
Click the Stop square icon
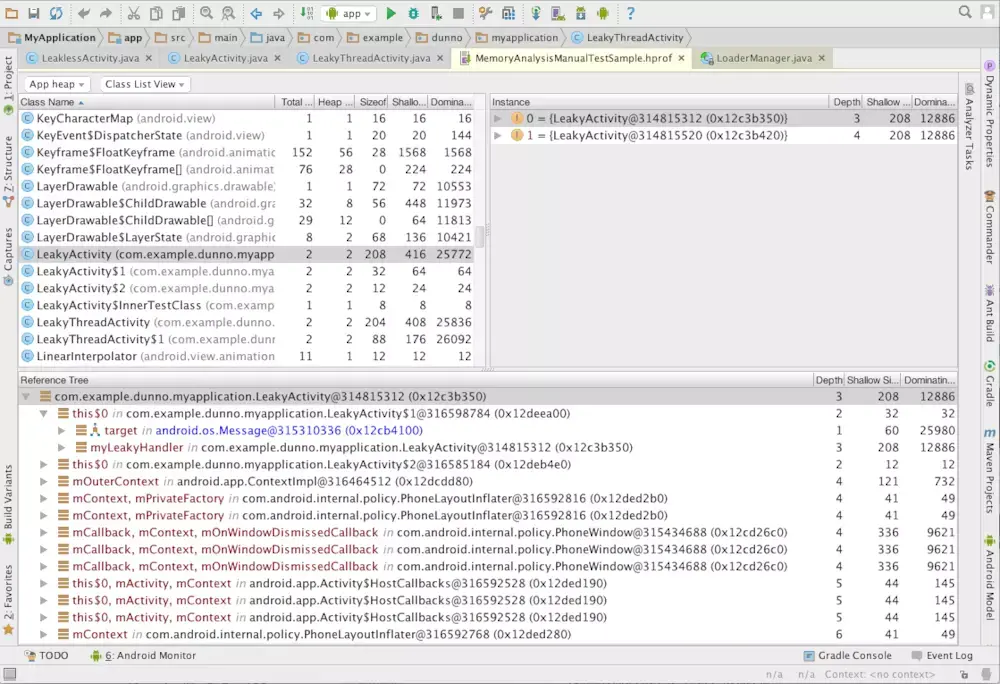458,13
